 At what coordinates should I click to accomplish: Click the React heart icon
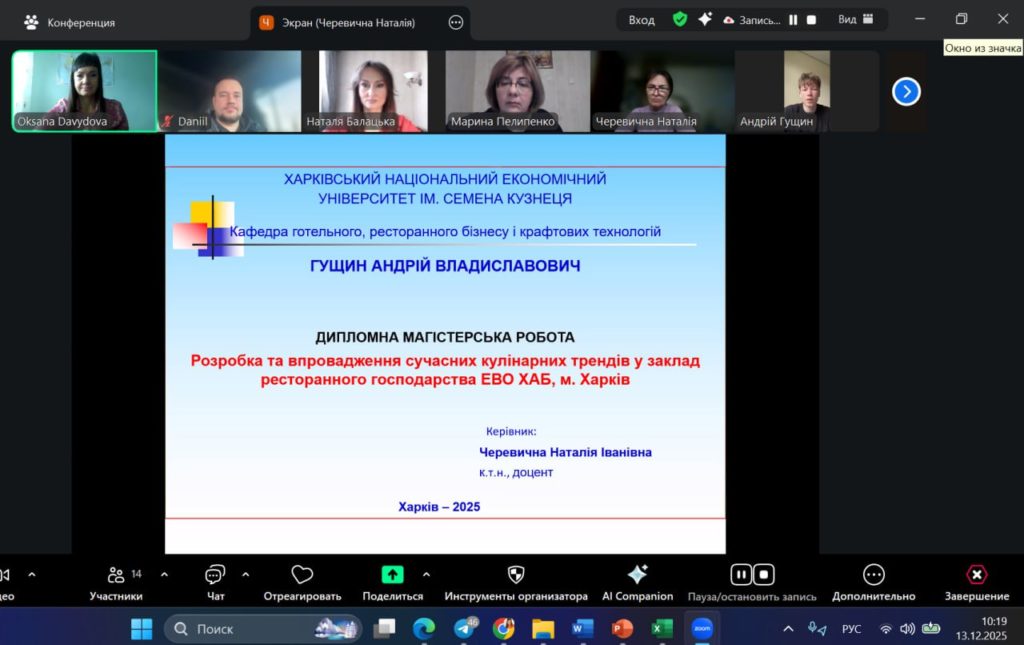coord(302,575)
